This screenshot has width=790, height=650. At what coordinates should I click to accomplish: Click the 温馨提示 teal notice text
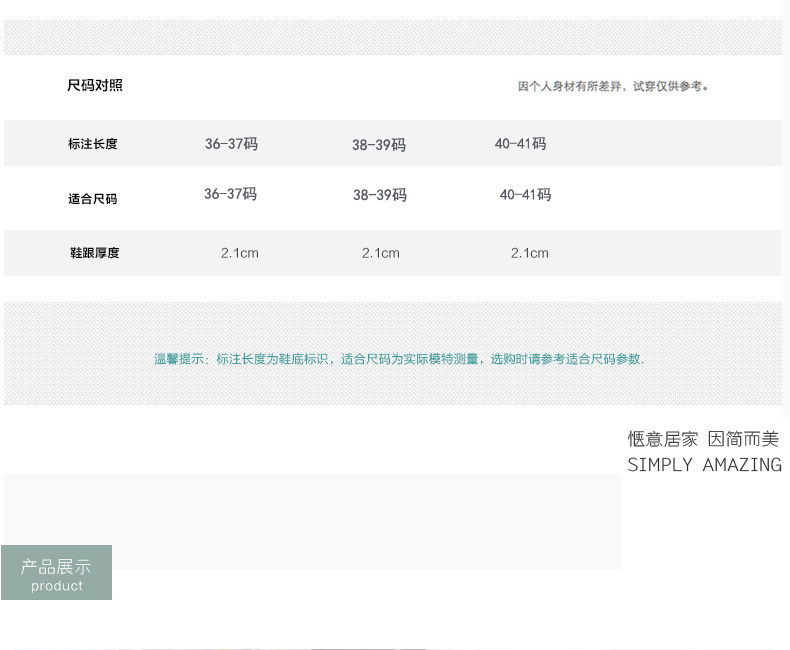(399, 359)
